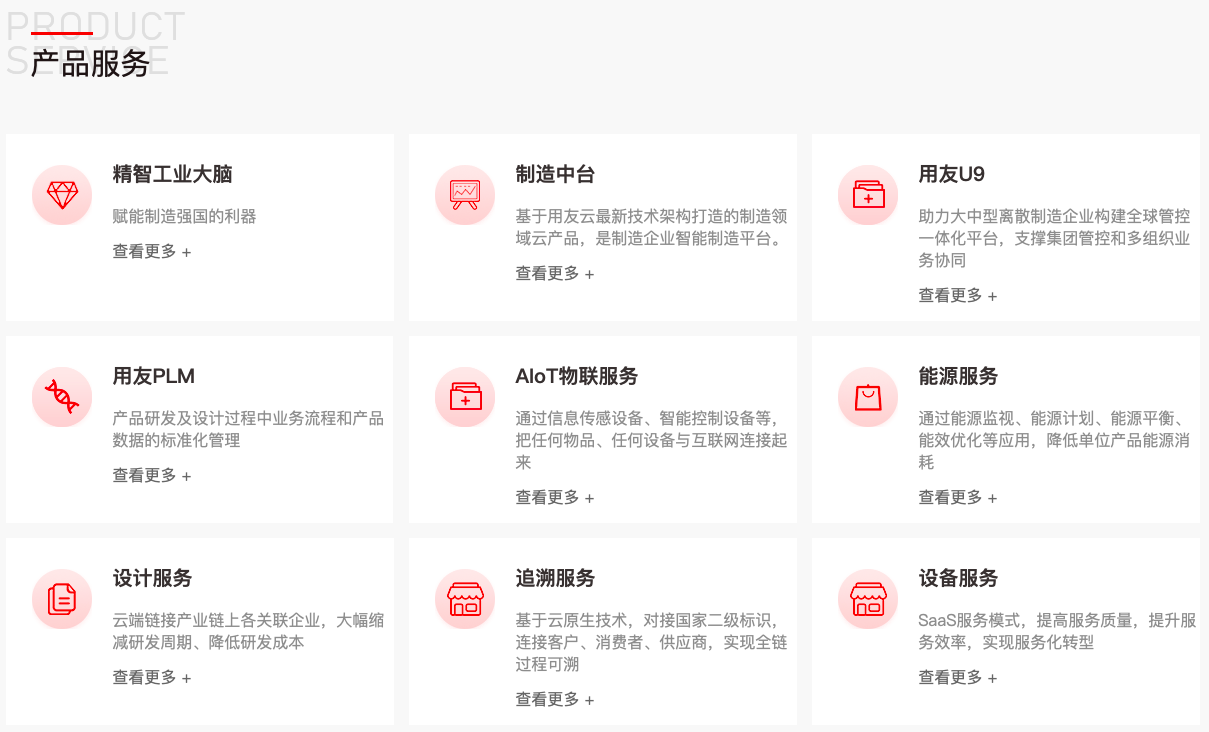1209x732 pixels.
Task: Open 查看更多 under 制造中台
Action: (555, 274)
